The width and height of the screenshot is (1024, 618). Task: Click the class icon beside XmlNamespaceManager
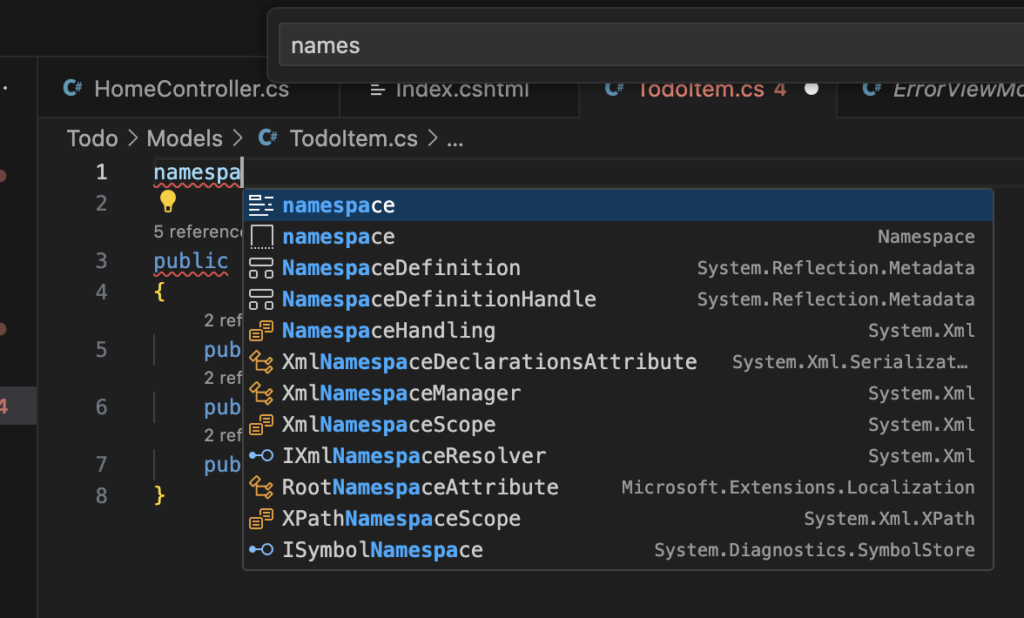262,393
